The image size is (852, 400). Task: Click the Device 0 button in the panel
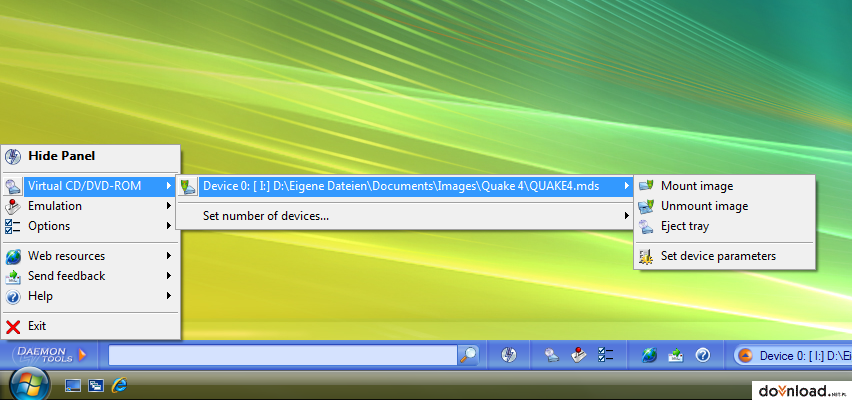coord(793,356)
